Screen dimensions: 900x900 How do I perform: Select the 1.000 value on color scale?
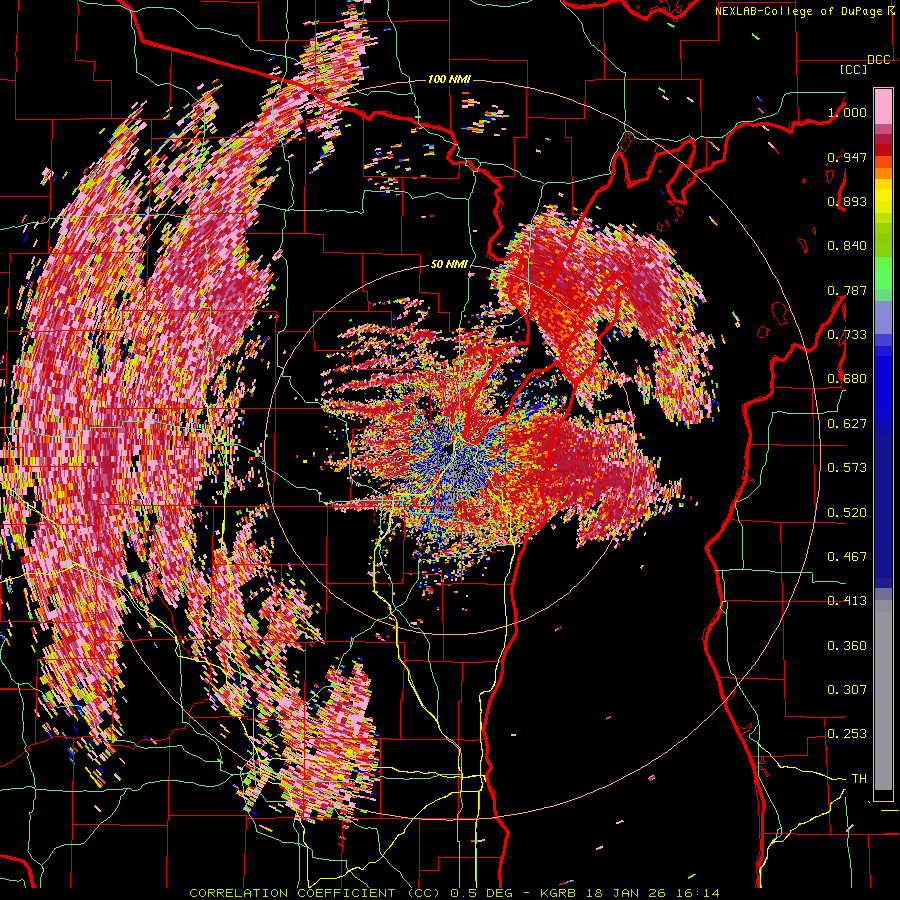coord(847,112)
